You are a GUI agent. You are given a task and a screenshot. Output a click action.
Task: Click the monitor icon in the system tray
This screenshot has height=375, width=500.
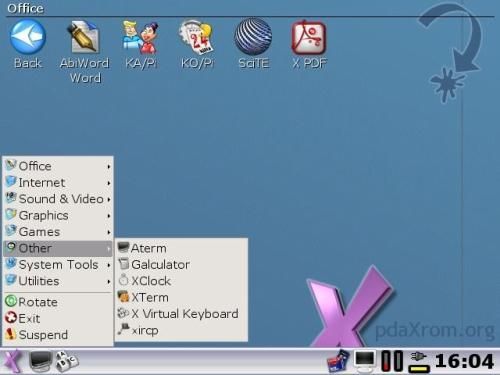point(365,362)
